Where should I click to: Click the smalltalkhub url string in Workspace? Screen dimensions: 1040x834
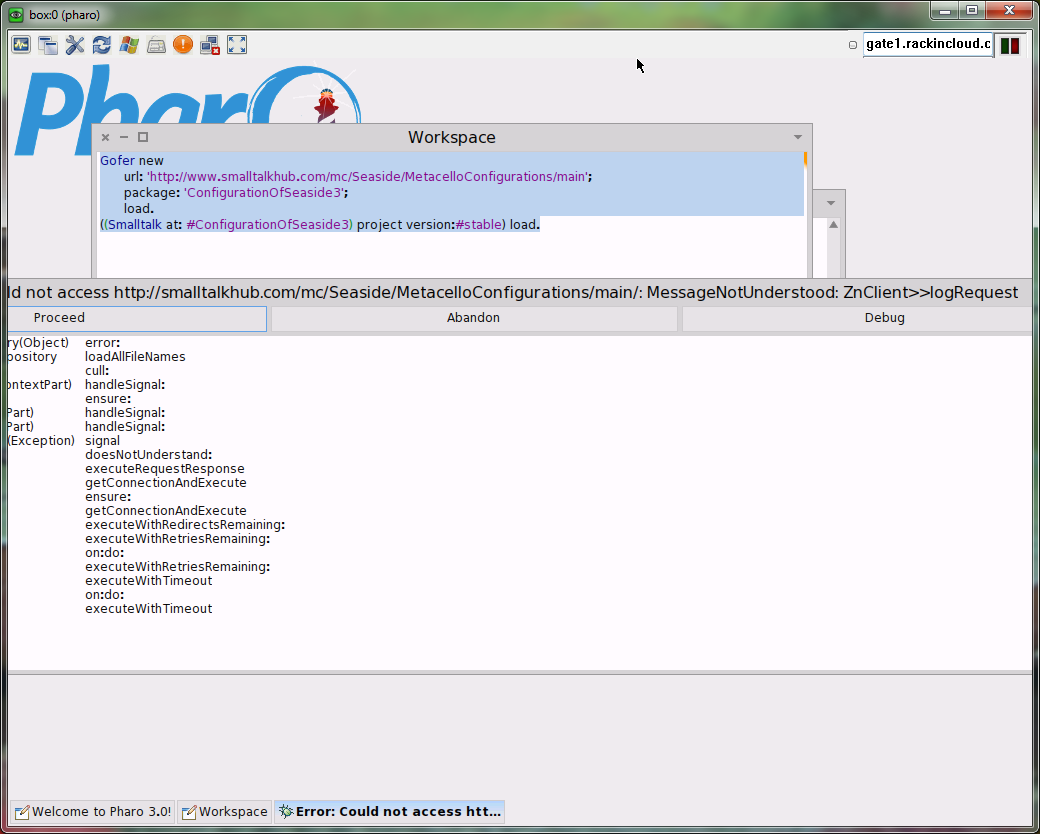pos(367,176)
